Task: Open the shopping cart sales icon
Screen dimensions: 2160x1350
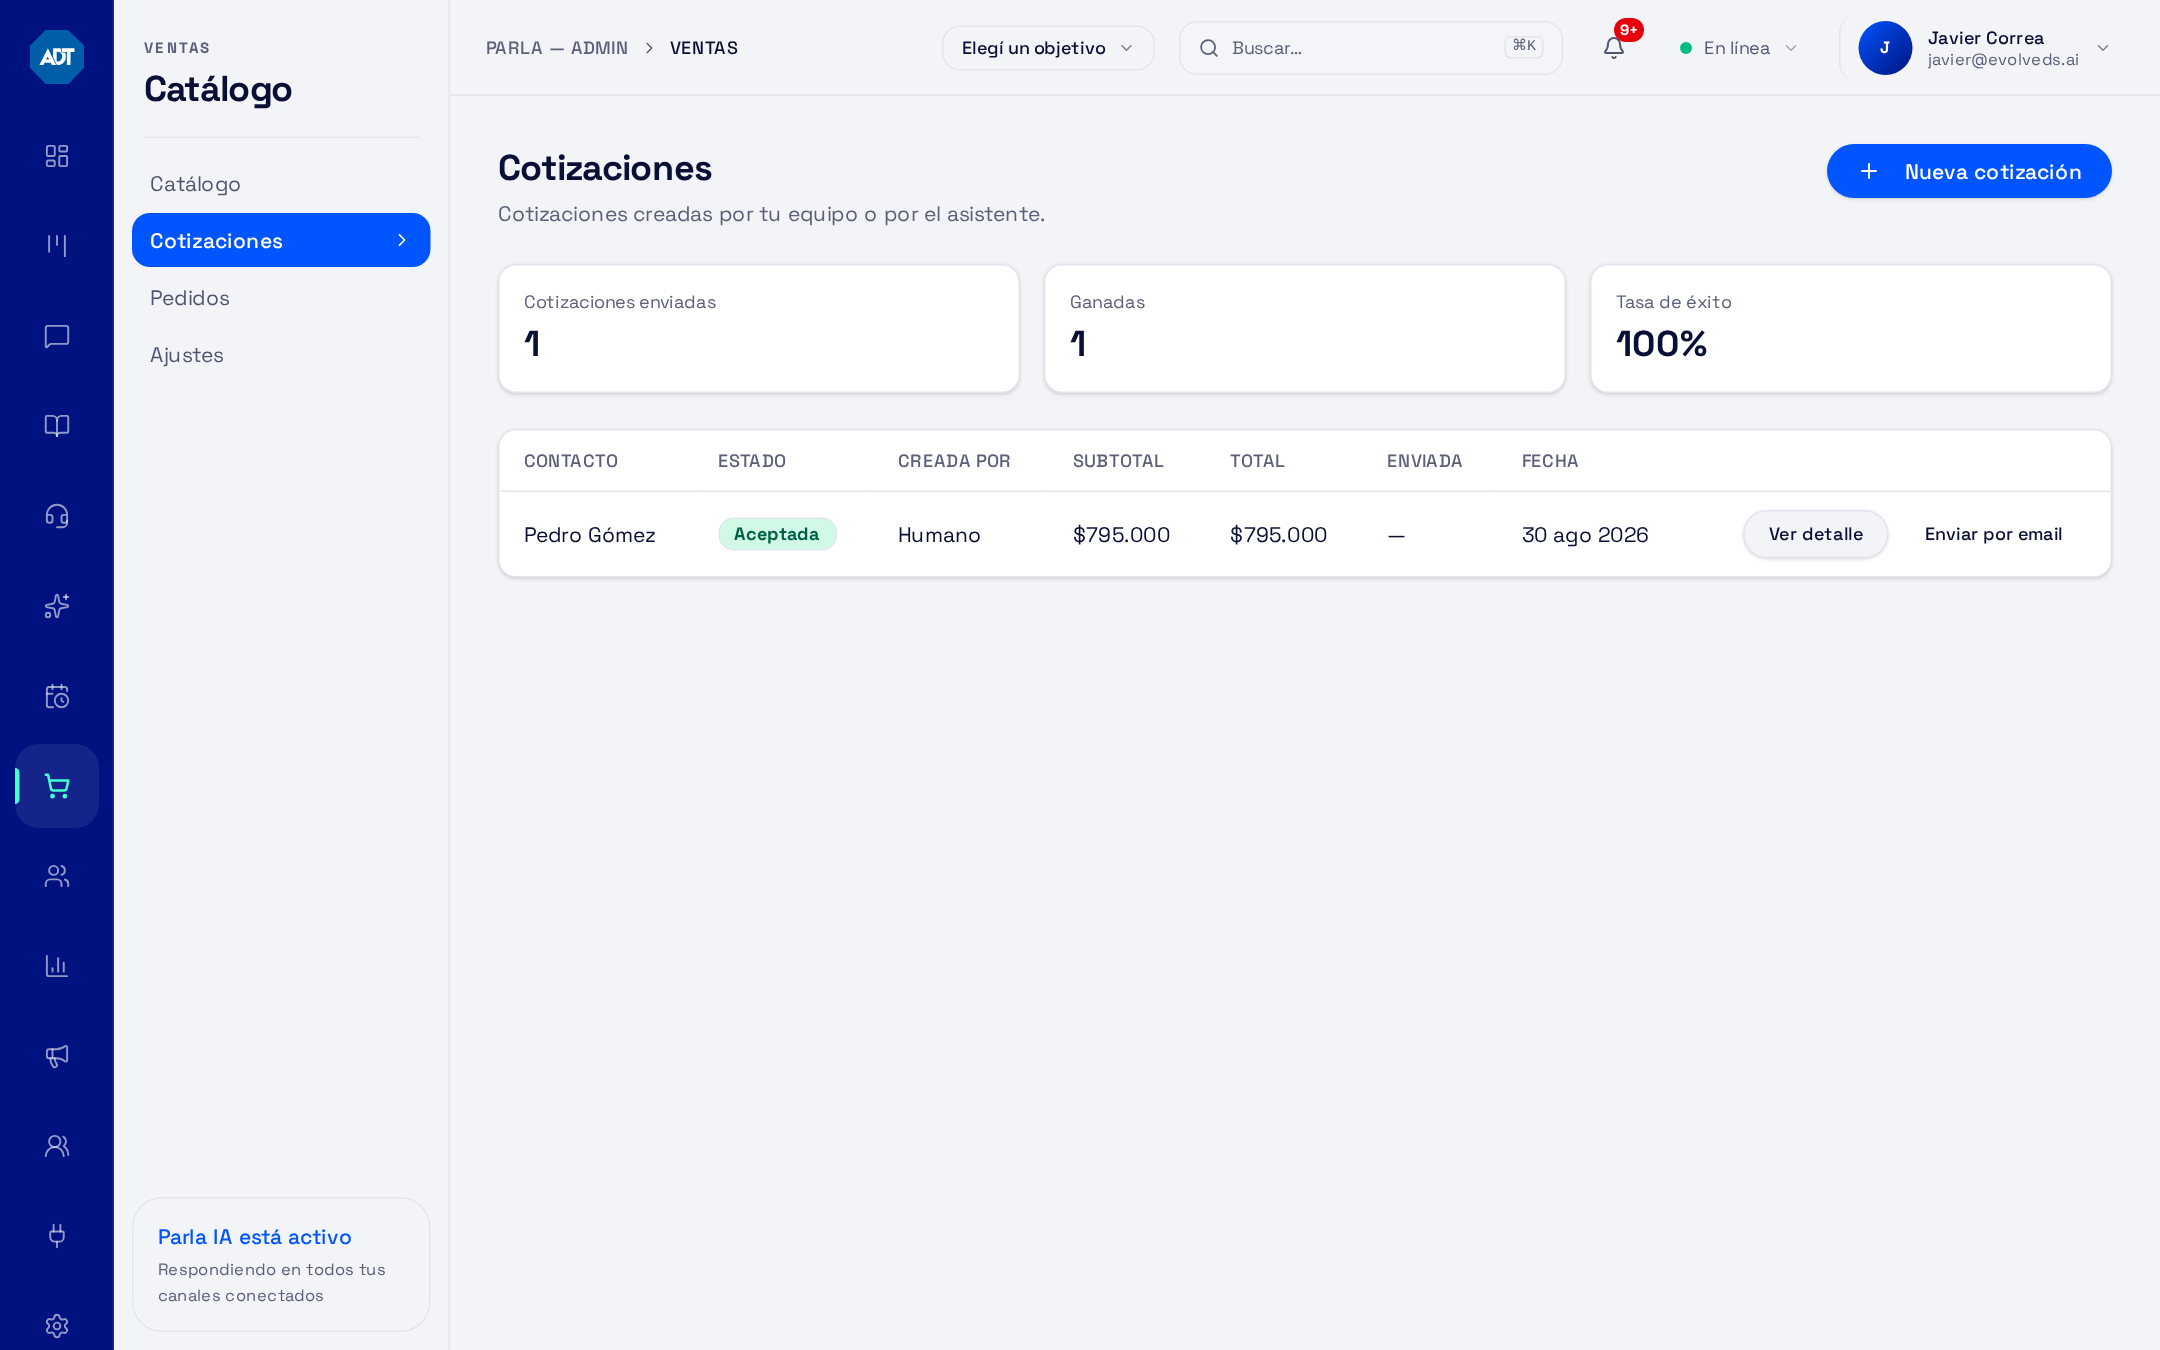Action: click(x=57, y=786)
